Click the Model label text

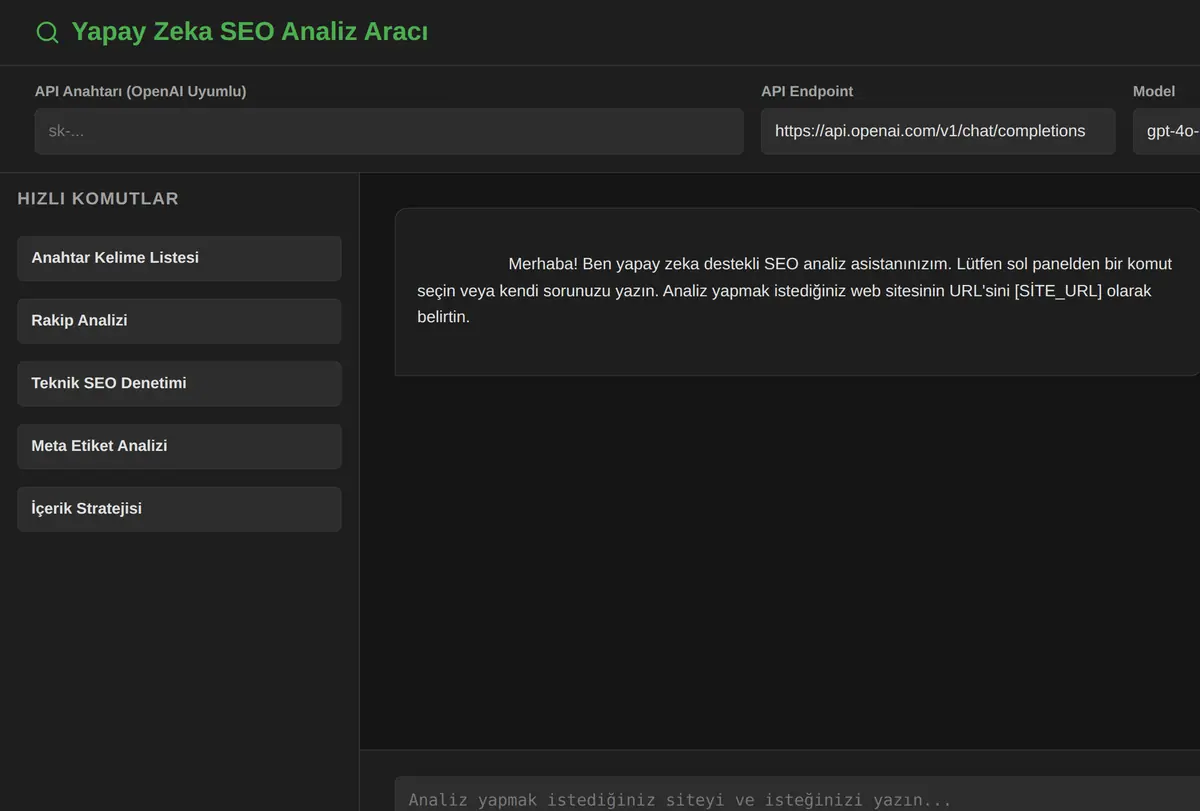(1154, 91)
